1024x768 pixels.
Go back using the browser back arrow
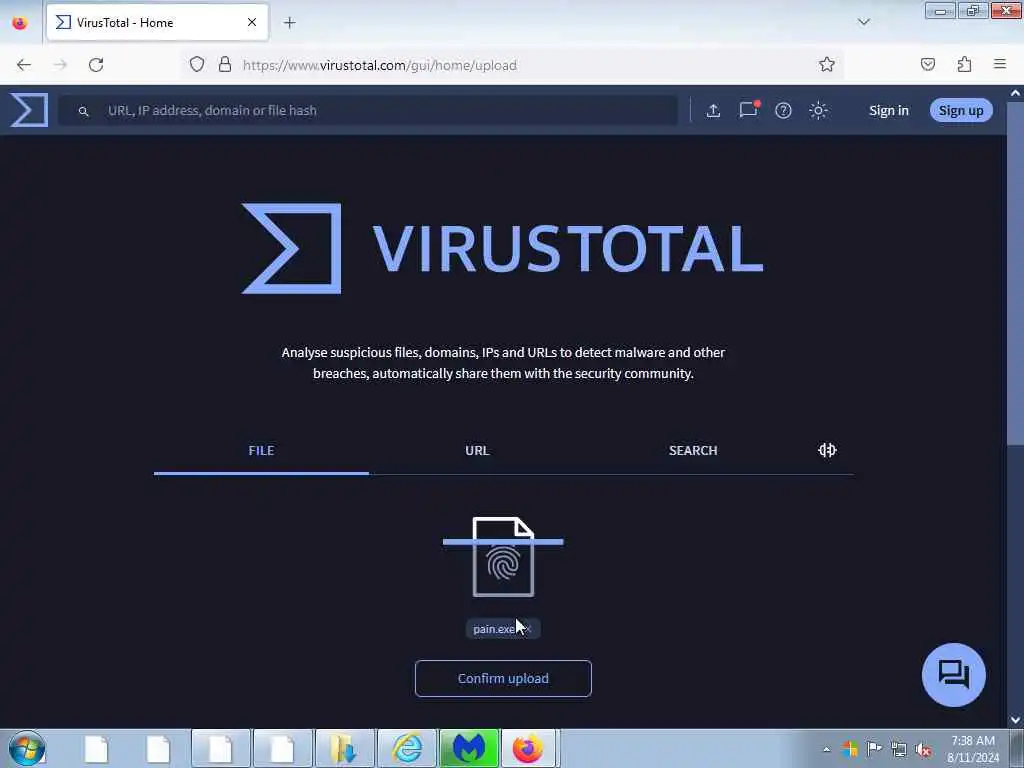24,65
